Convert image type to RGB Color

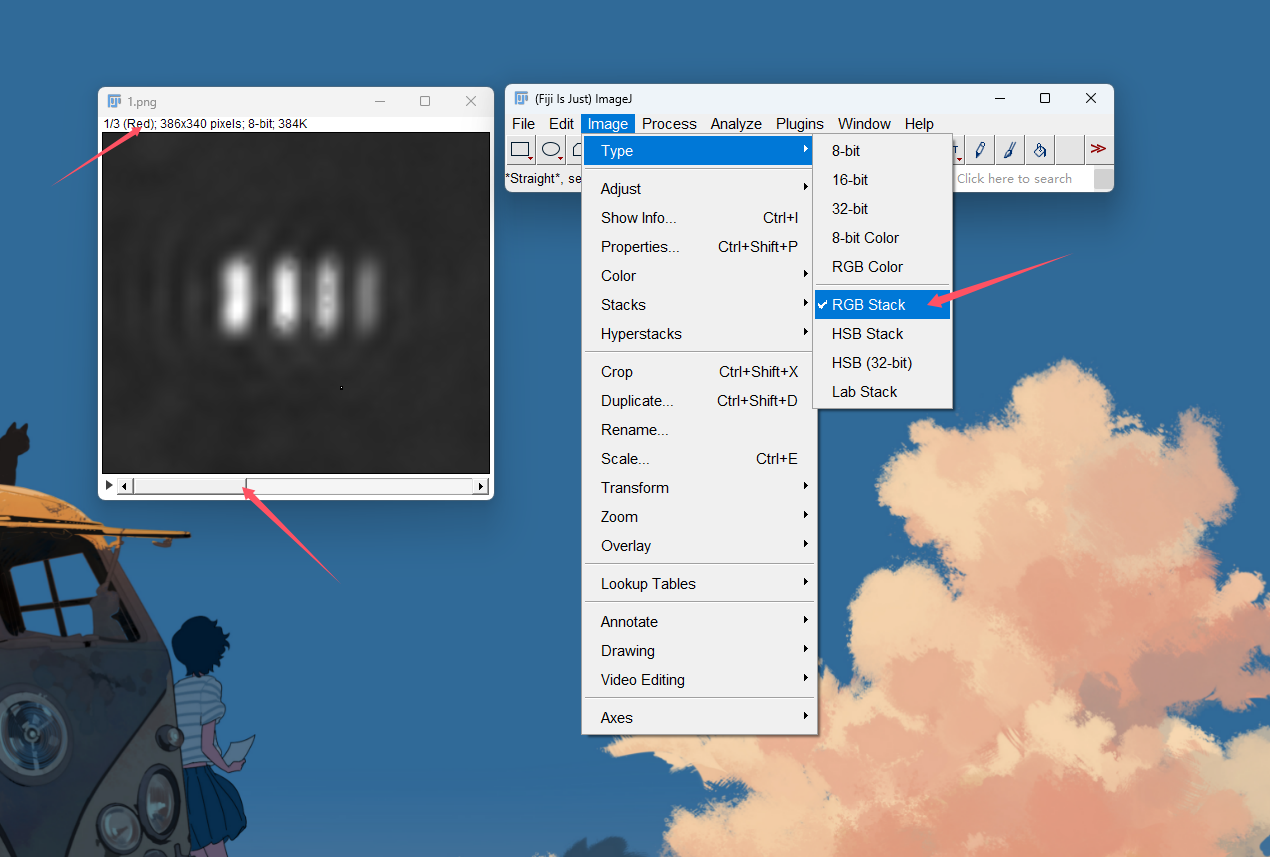[x=882, y=267]
